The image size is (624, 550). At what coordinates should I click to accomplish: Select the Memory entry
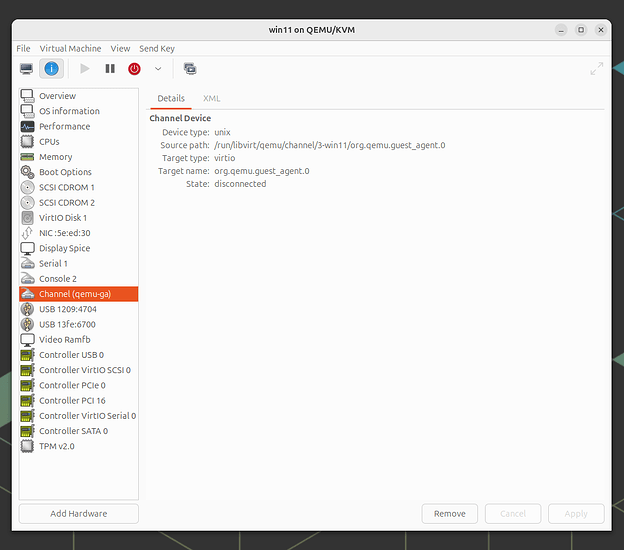click(x=79, y=157)
